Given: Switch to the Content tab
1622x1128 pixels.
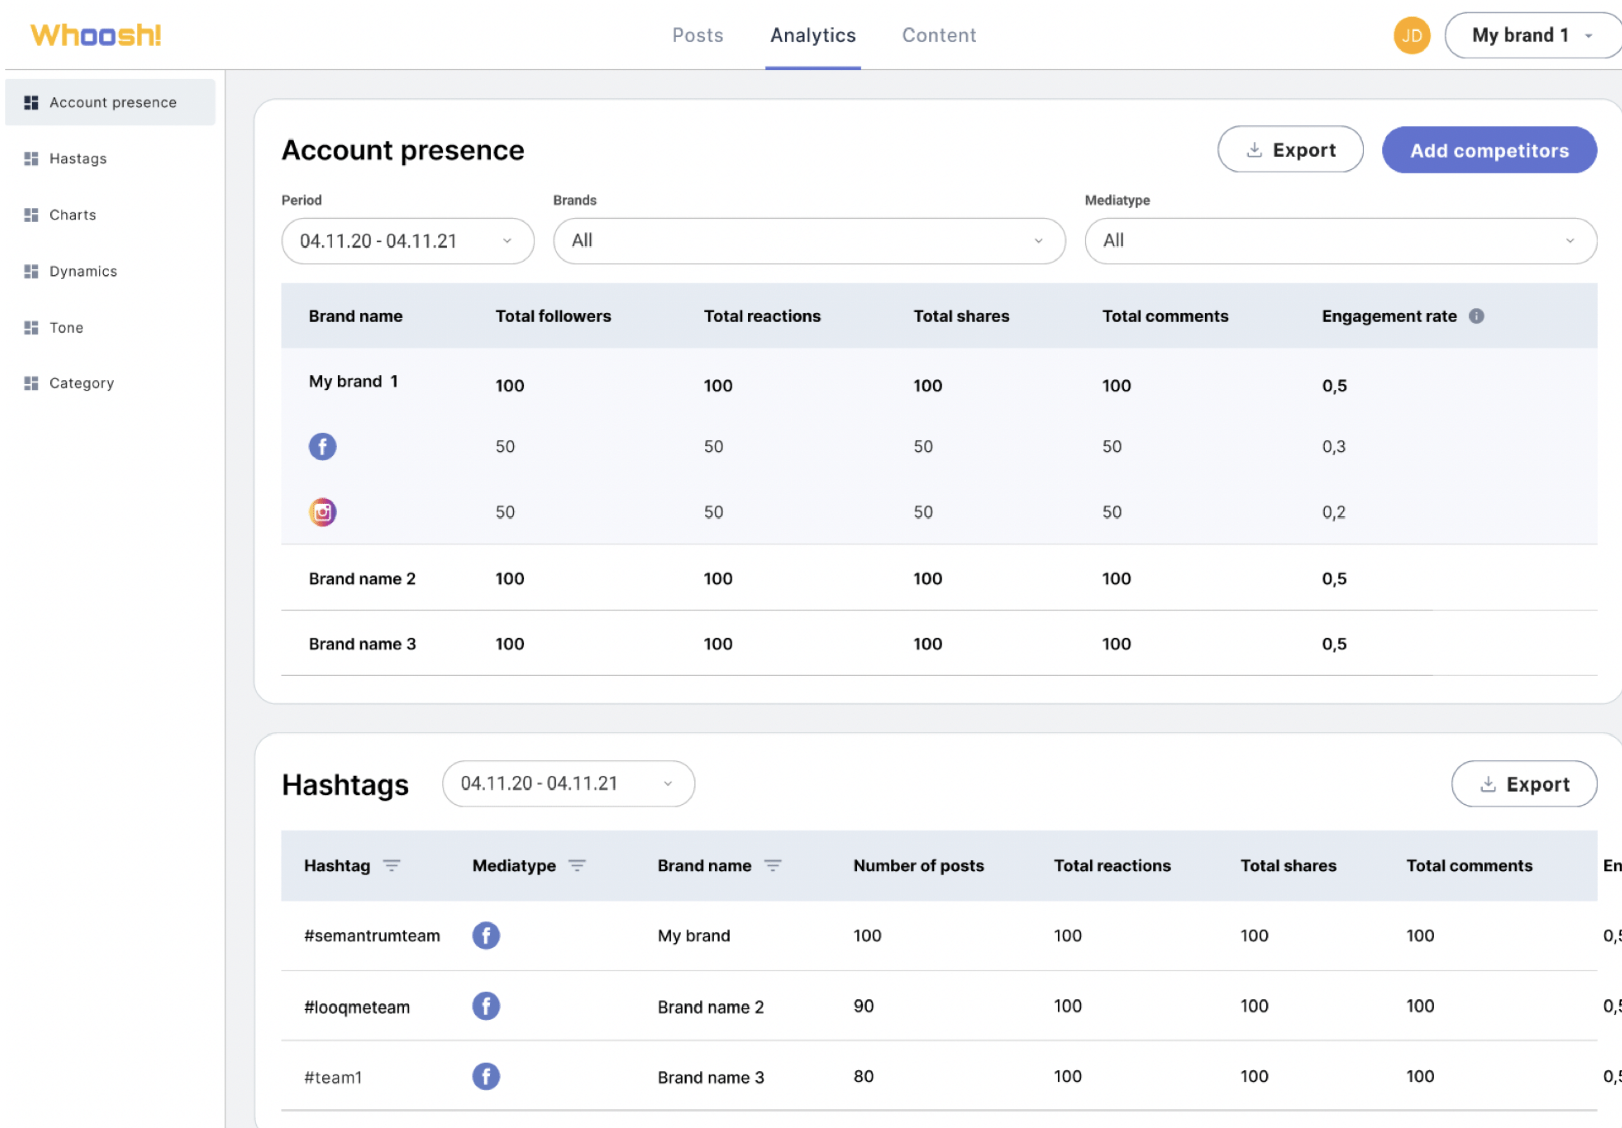Looking at the screenshot, I should 938,36.
